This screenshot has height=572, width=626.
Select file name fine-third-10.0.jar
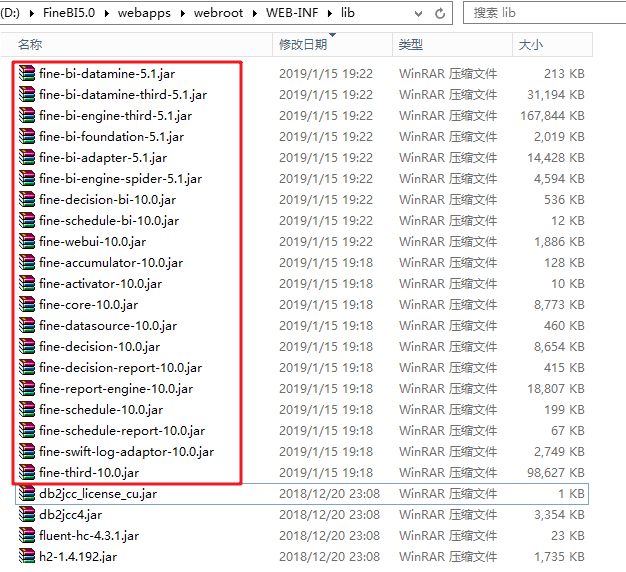pos(89,473)
